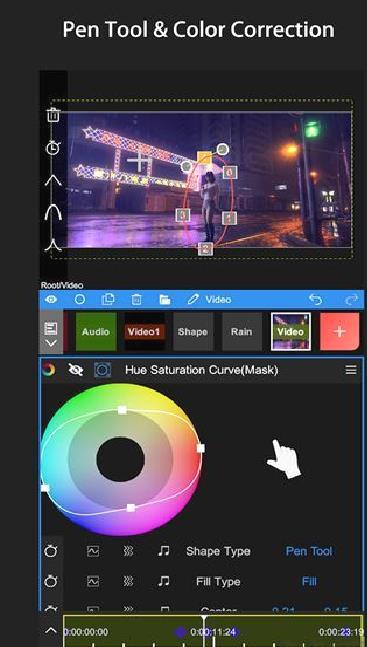
Task: Tap the white crosshair anchor in preview
Action: (140, 162)
